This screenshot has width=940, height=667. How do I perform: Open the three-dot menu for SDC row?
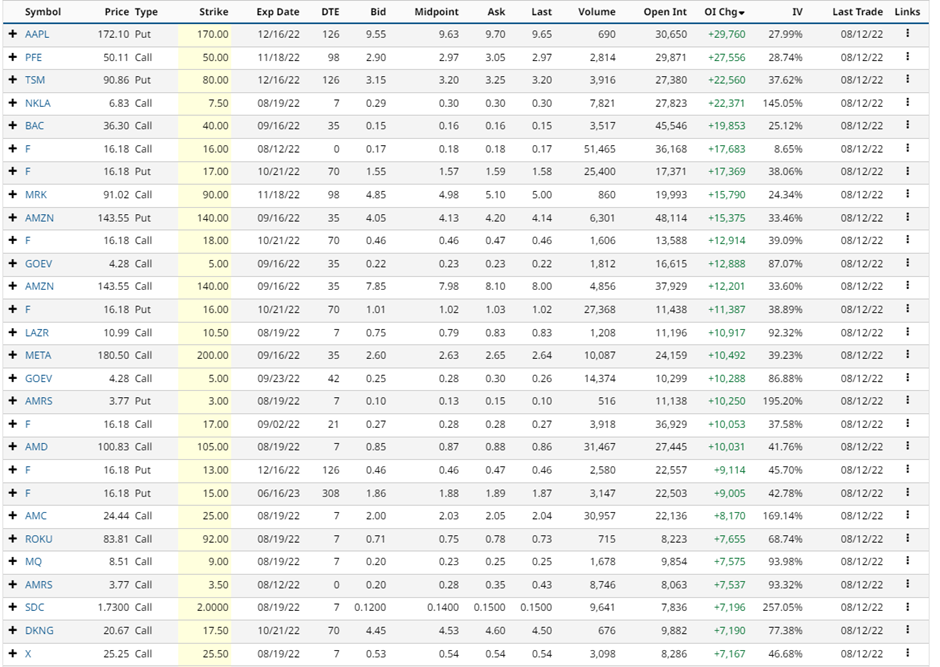pos(908,607)
